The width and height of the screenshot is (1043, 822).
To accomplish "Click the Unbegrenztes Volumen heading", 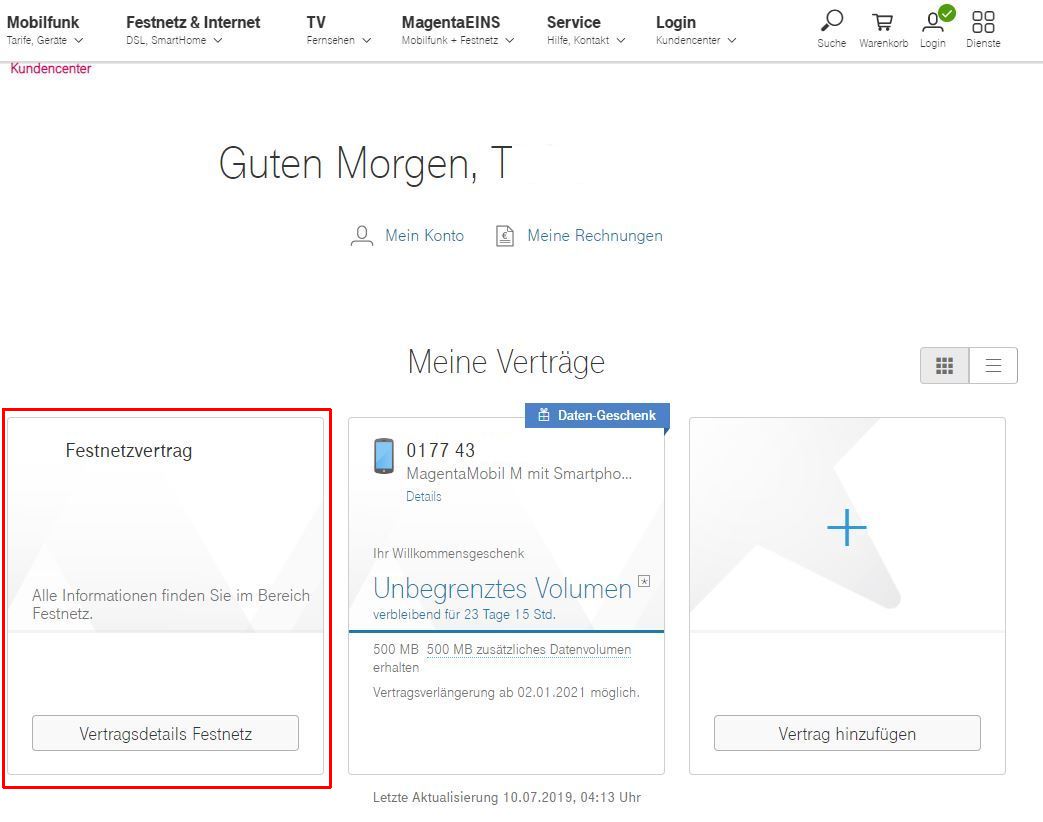I will click(x=502, y=589).
